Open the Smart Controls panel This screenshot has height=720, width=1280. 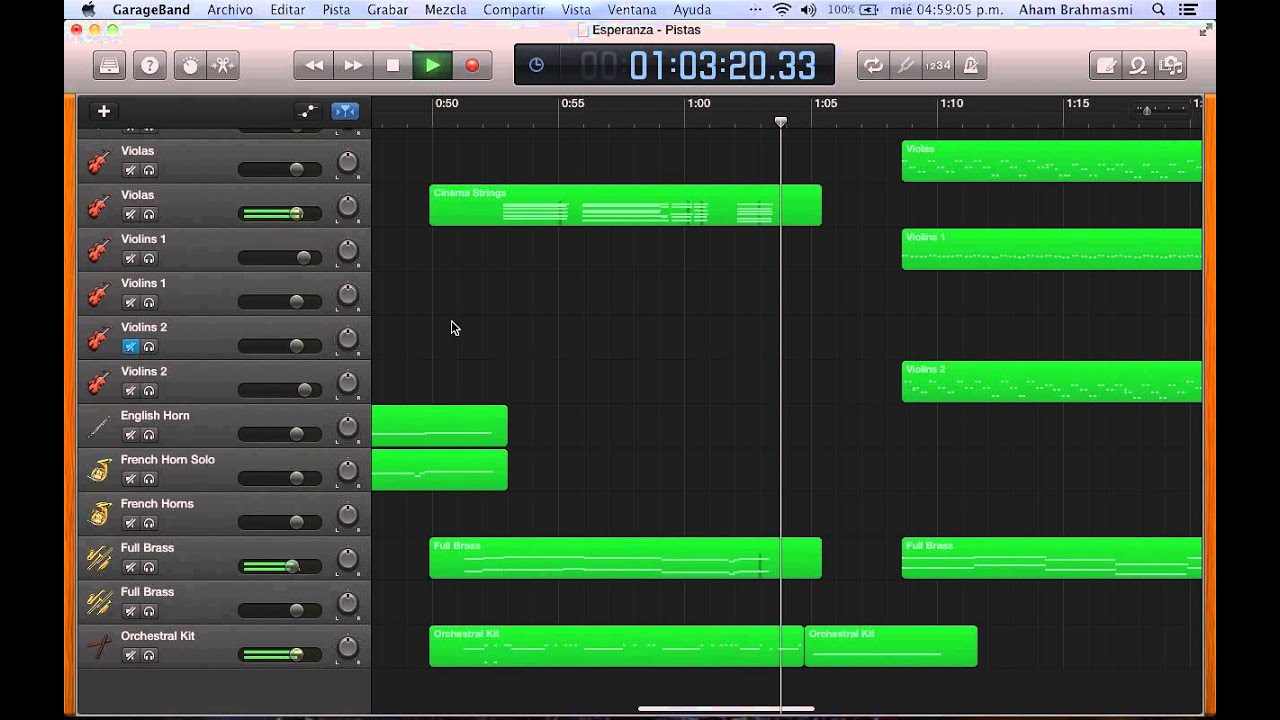[190, 65]
